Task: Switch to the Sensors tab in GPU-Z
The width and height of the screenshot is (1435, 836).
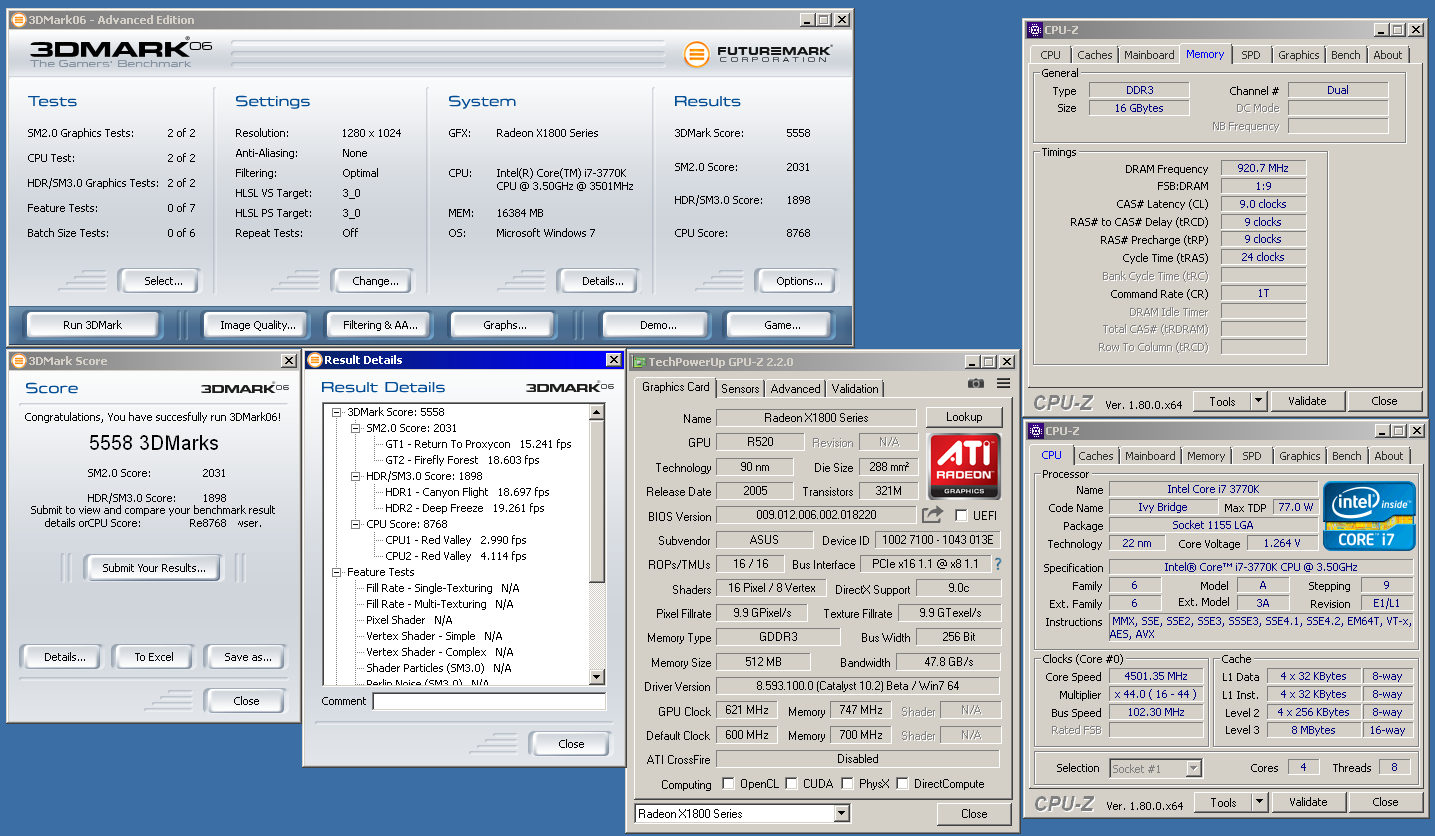Action: point(740,389)
